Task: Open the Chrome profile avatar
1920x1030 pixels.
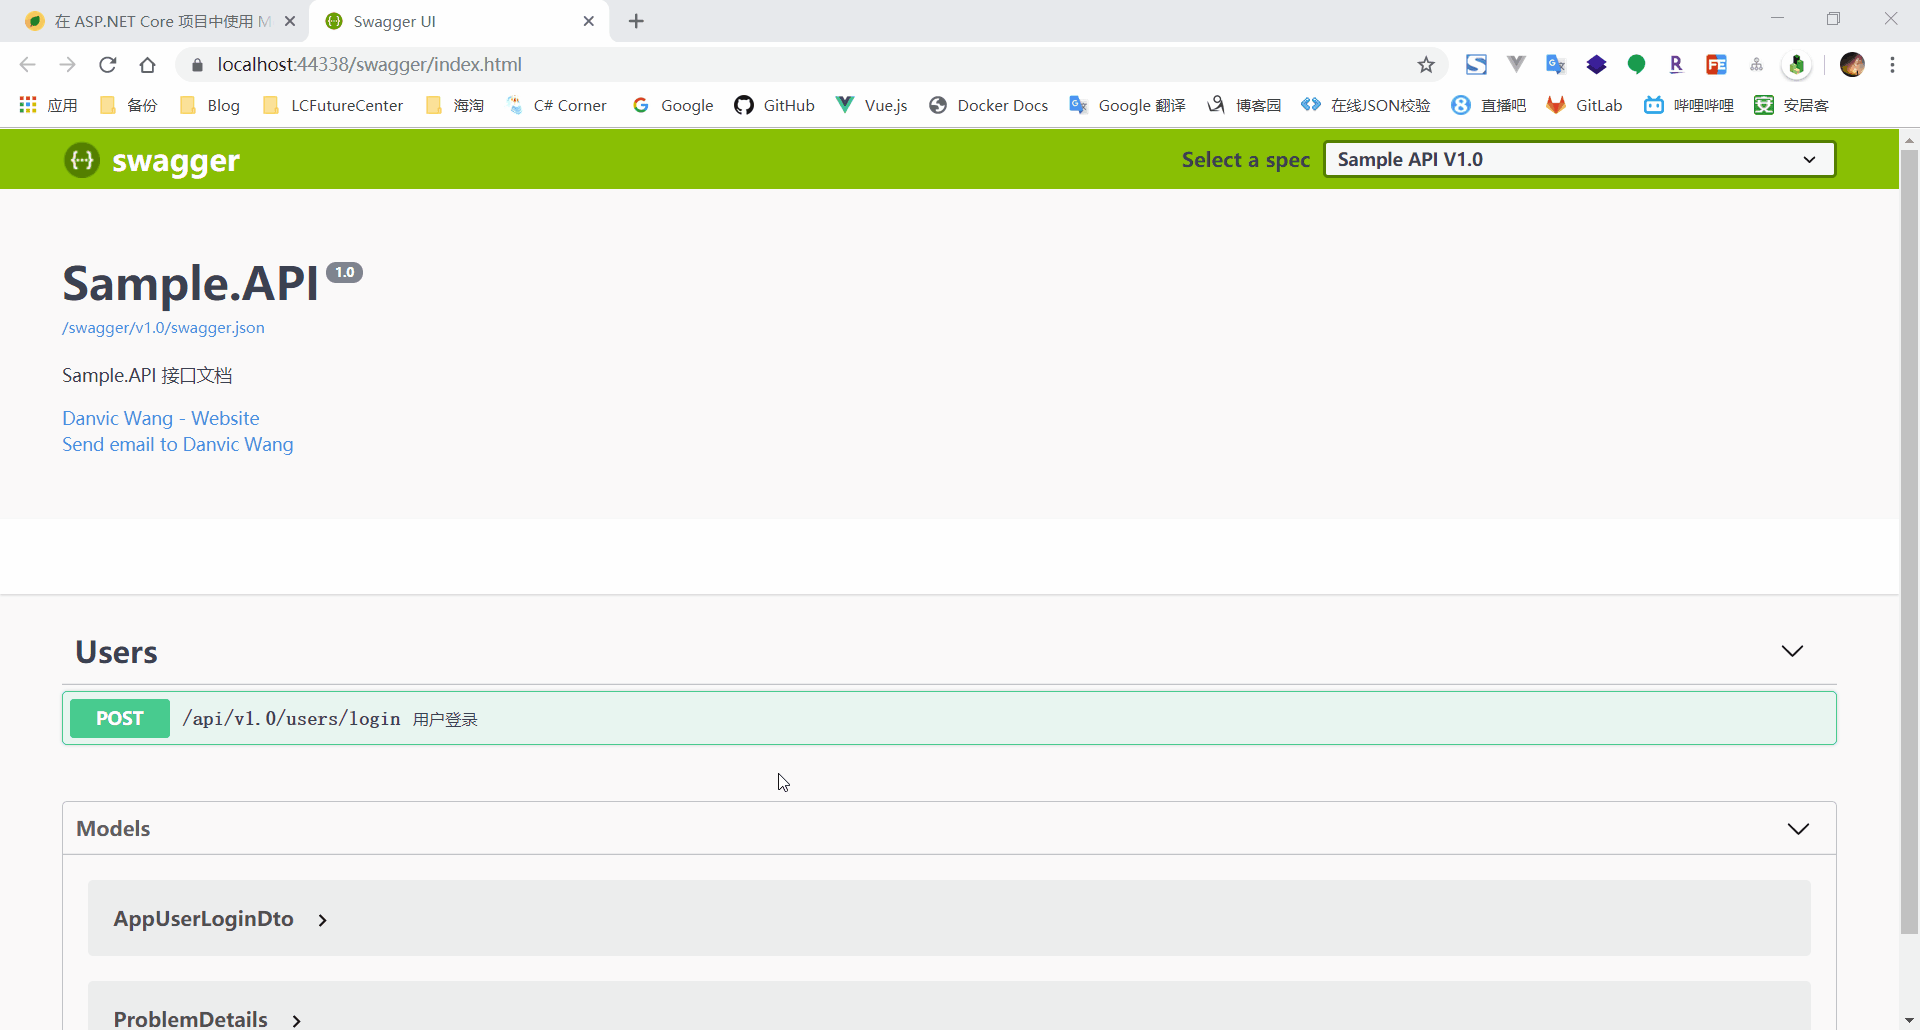Action: (1852, 65)
